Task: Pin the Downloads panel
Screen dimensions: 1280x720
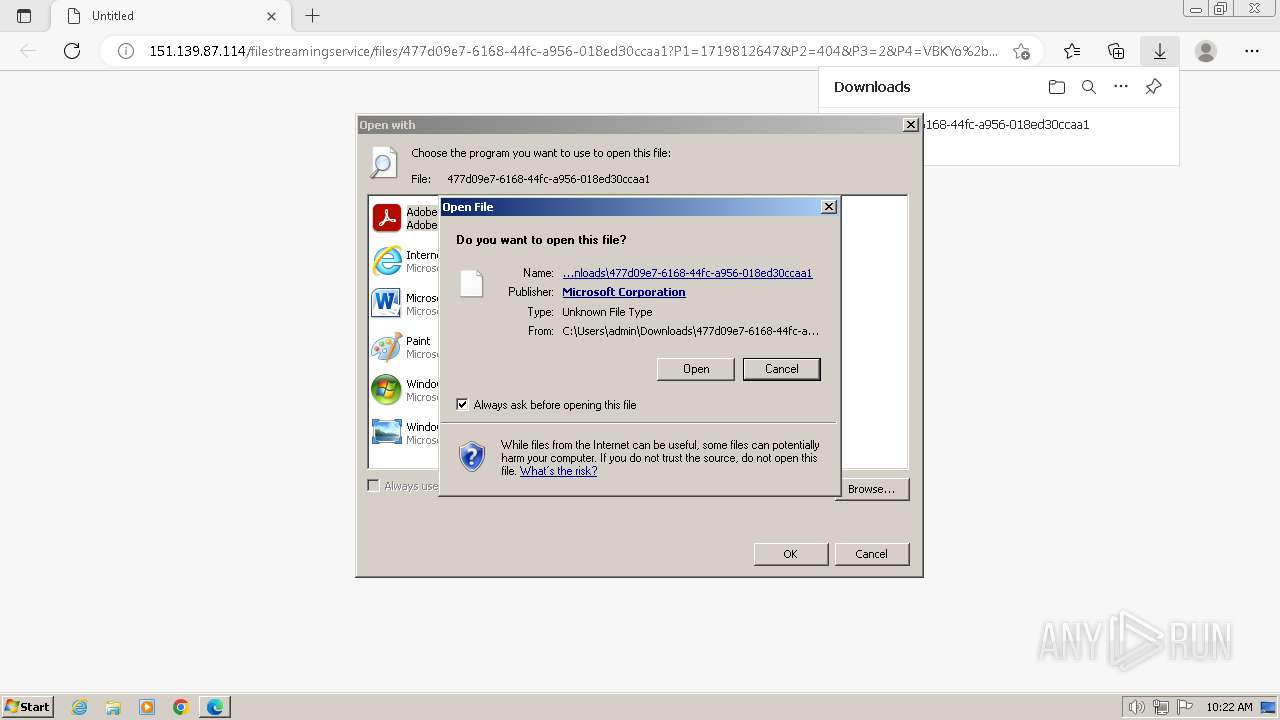Action: click(x=1153, y=87)
